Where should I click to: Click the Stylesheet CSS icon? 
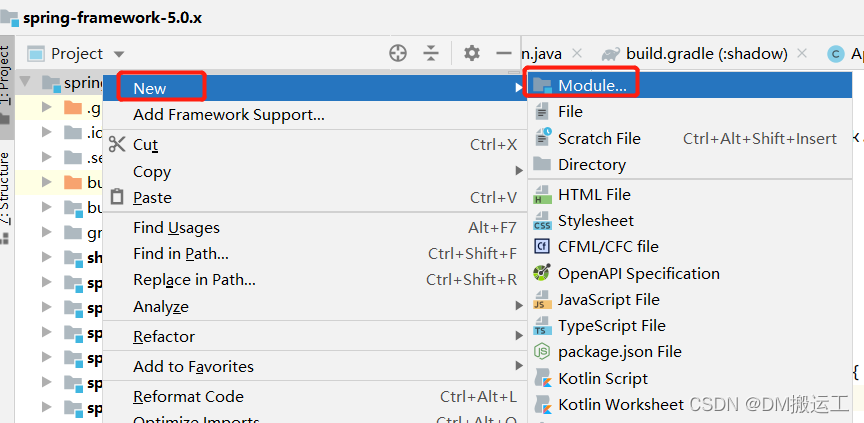coord(542,220)
